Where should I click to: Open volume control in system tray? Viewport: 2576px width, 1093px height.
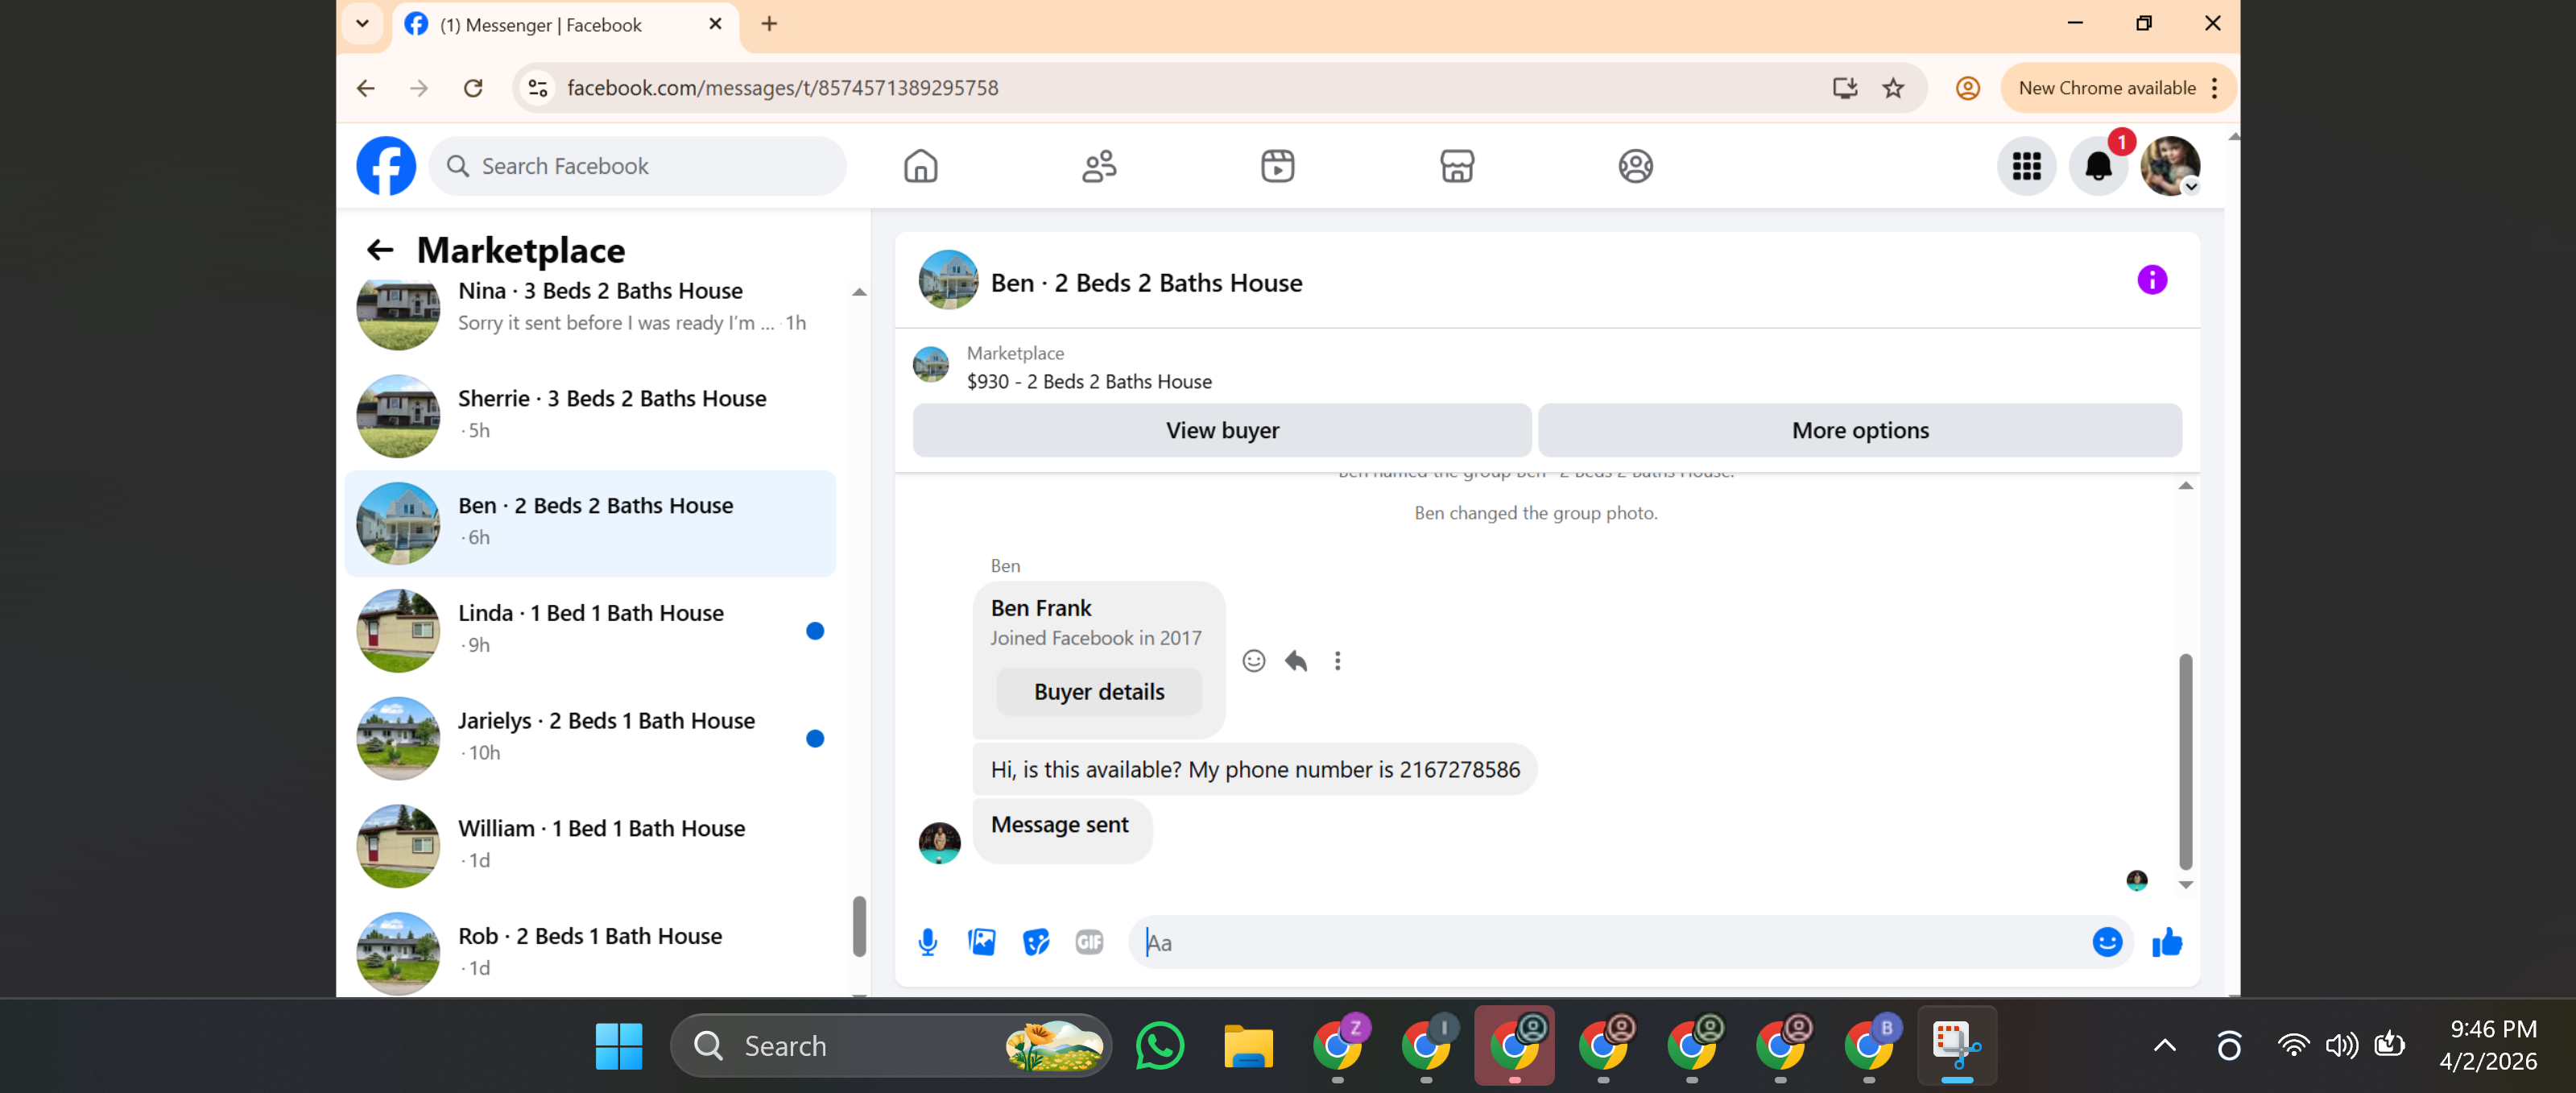(x=2341, y=1046)
